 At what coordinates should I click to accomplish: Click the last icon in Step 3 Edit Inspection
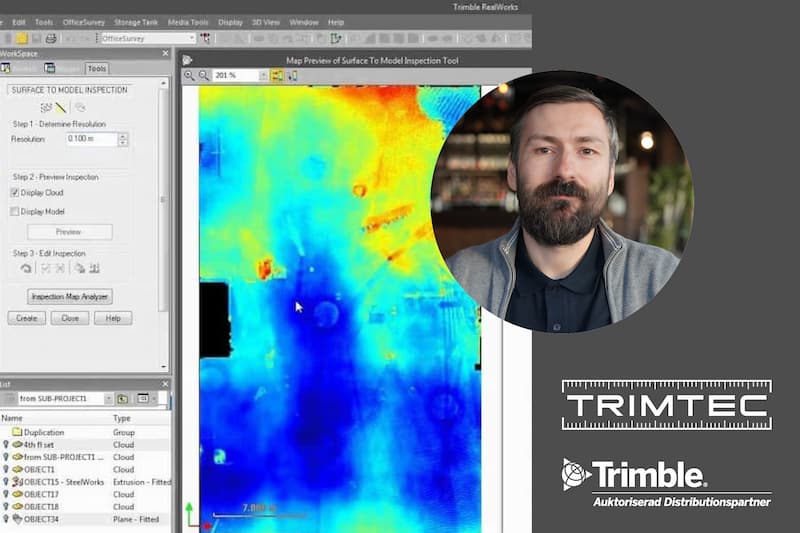pyautogui.click(x=94, y=268)
